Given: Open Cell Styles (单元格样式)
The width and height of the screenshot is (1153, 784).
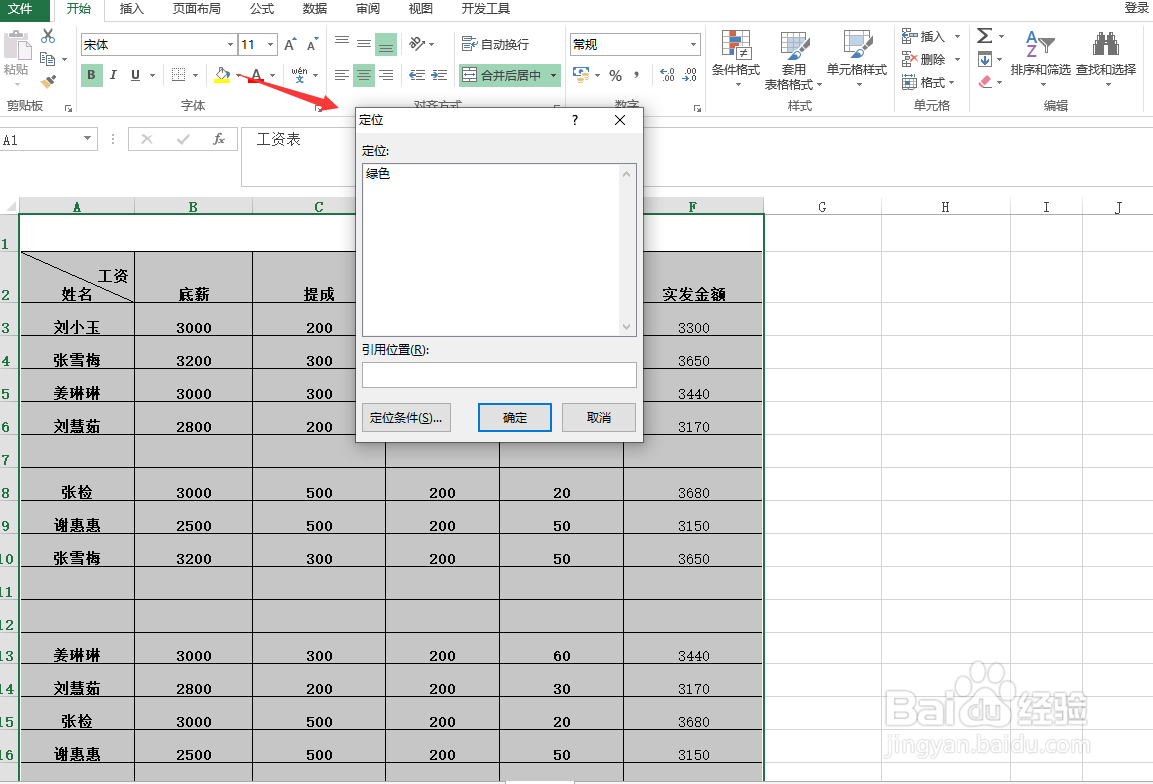Looking at the screenshot, I should tap(857, 59).
